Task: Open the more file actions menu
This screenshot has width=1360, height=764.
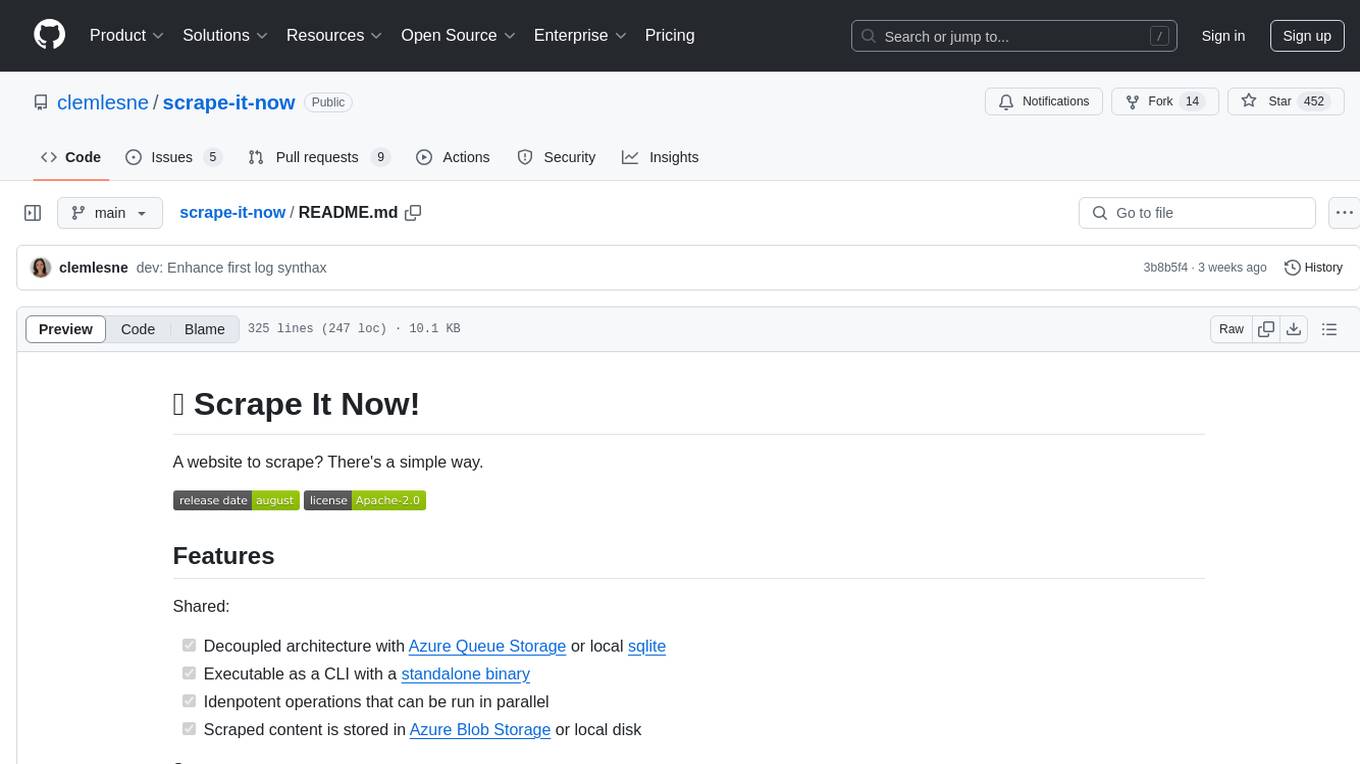Action: tap(1344, 213)
